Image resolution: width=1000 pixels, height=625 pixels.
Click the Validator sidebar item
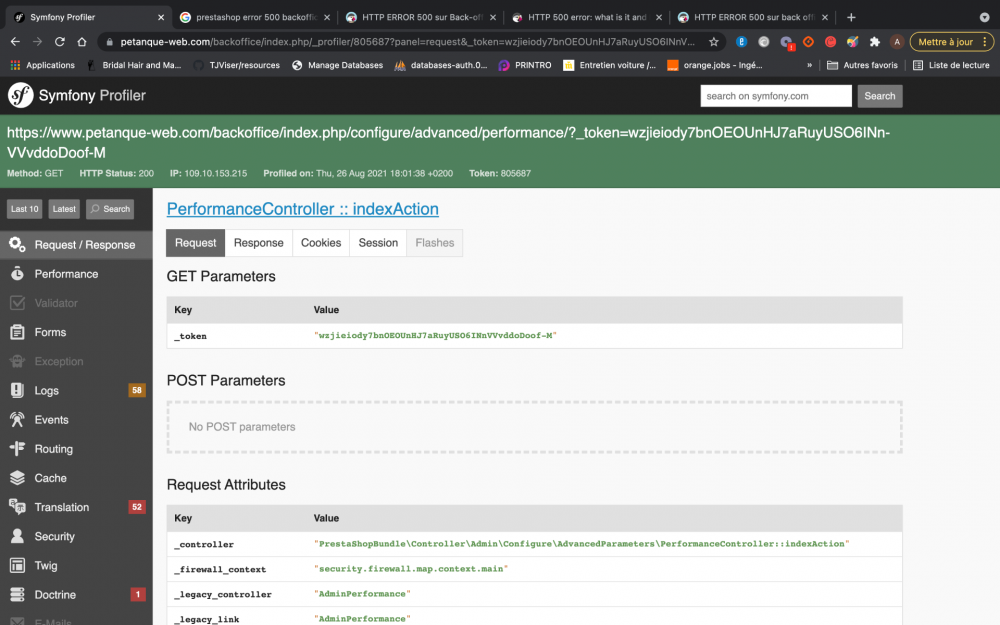point(76,303)
